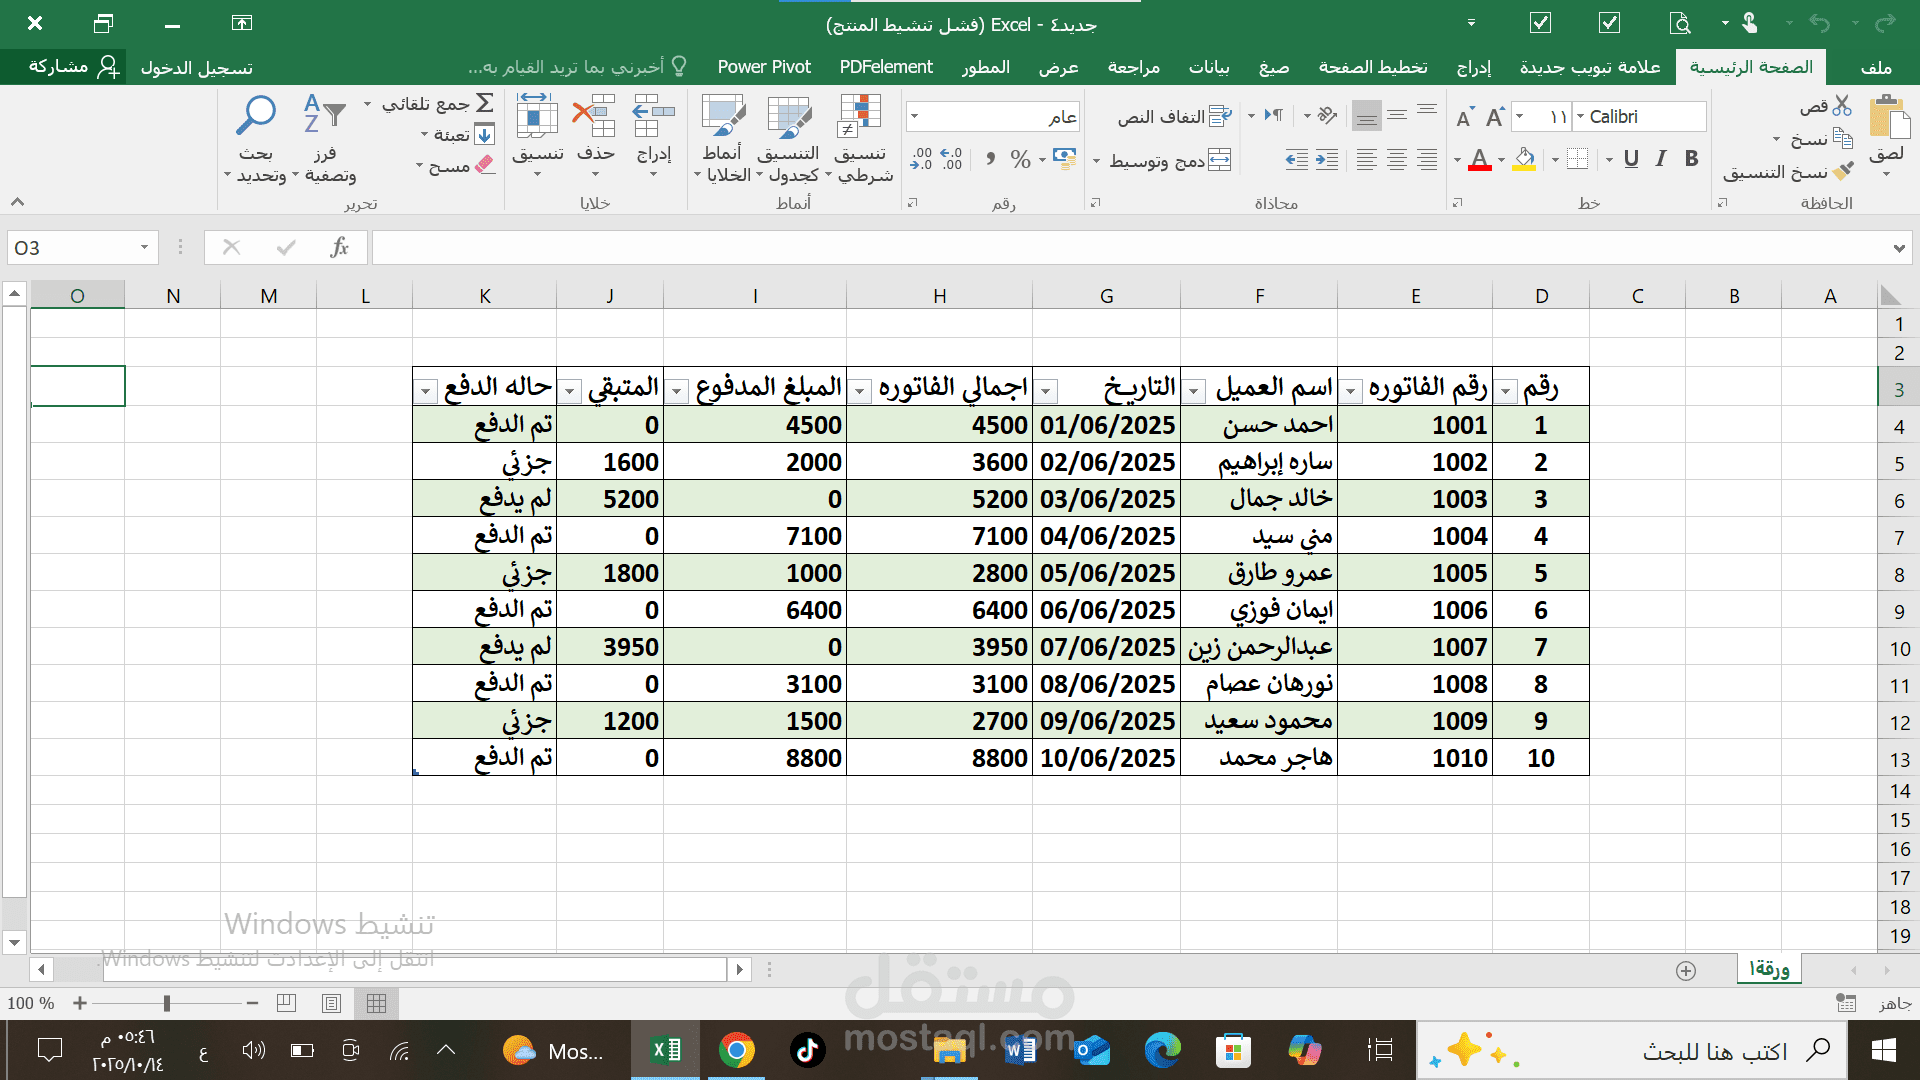
Task: Toggle Wrap Text (التفاف النص)
Action: pos(1174,117)
